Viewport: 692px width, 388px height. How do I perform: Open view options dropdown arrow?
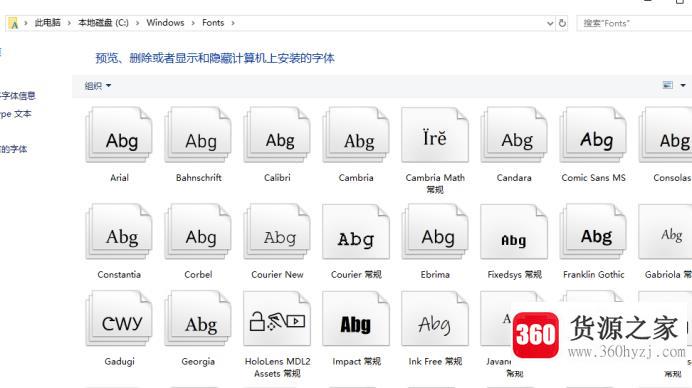(683, 85)
